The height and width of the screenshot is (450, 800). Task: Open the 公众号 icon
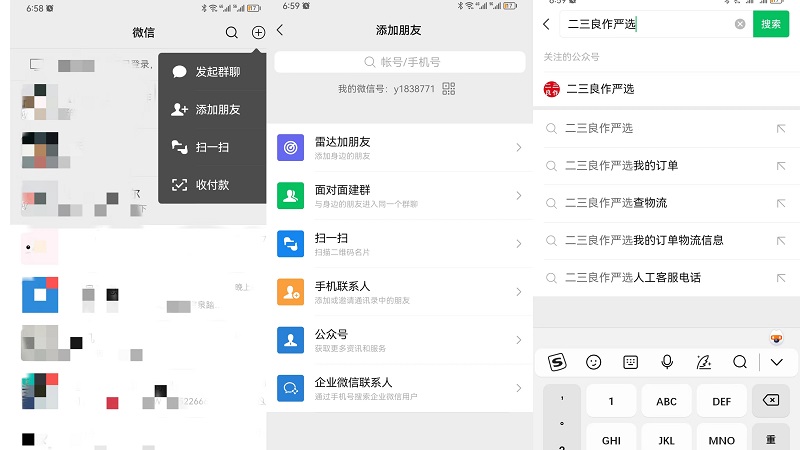(x=290, y=340)
